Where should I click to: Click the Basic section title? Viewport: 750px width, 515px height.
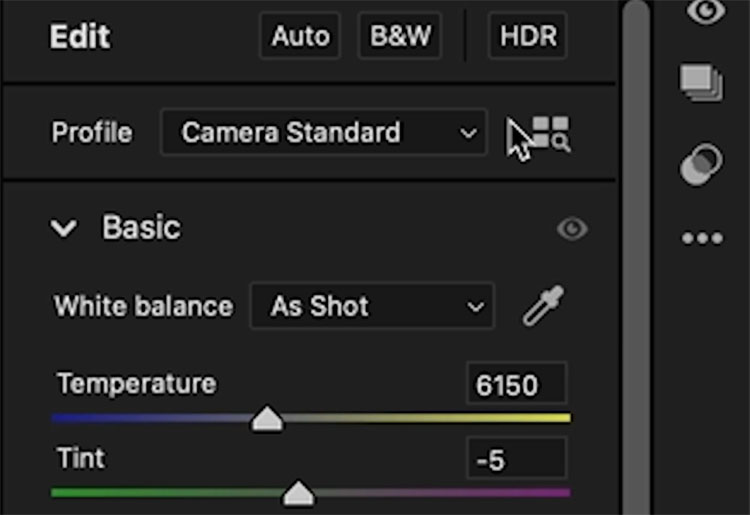point(142,227)
